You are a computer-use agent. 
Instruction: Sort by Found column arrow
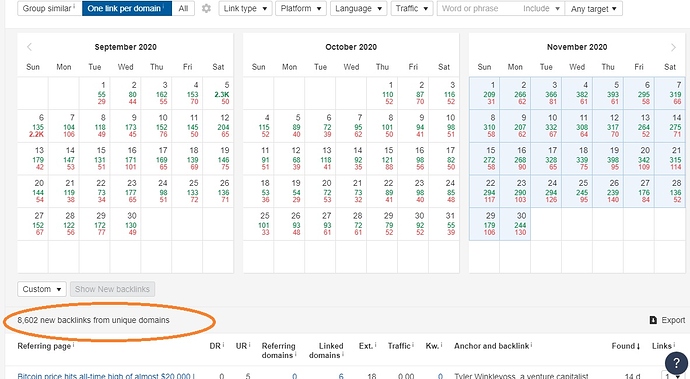click(x=639, y=346)
